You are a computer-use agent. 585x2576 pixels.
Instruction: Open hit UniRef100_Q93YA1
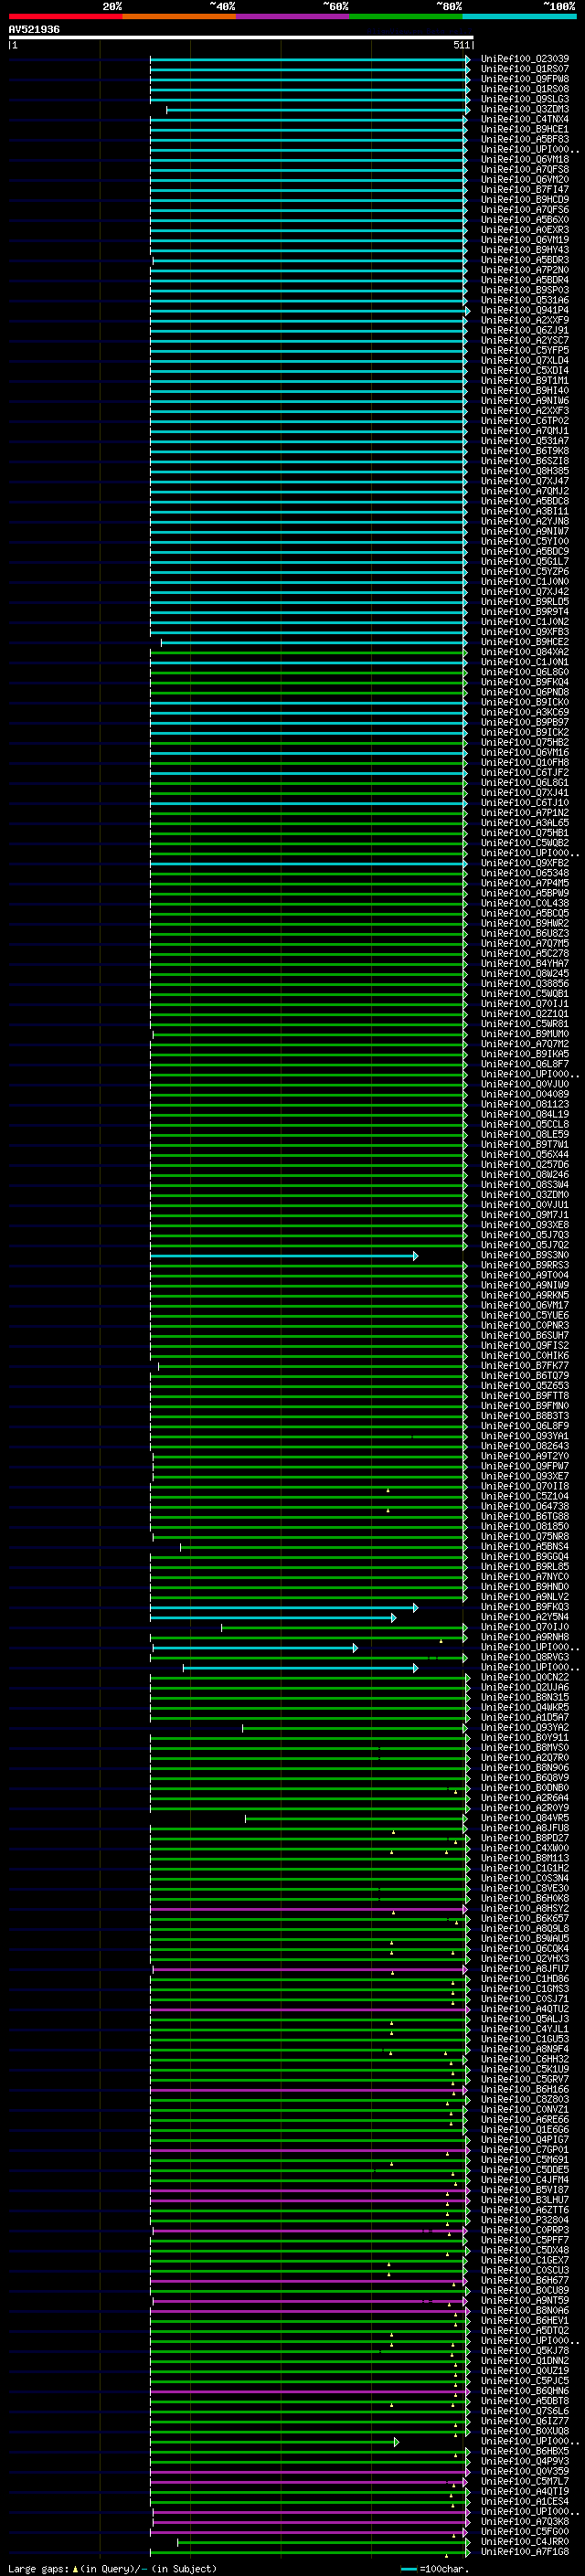tap(525, 1436)
